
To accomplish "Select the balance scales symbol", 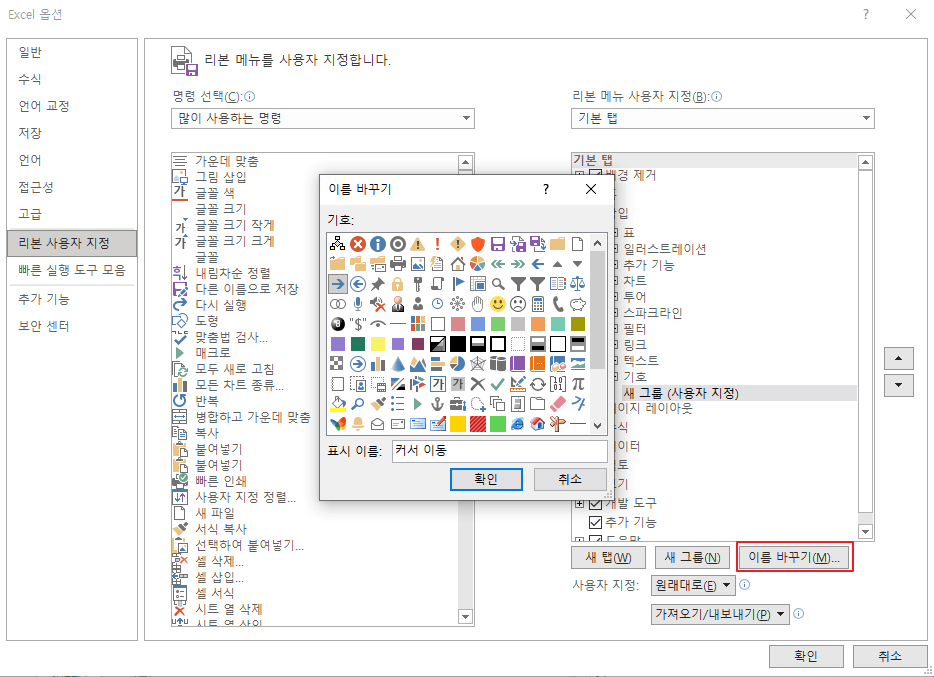I will coord(578,284).
